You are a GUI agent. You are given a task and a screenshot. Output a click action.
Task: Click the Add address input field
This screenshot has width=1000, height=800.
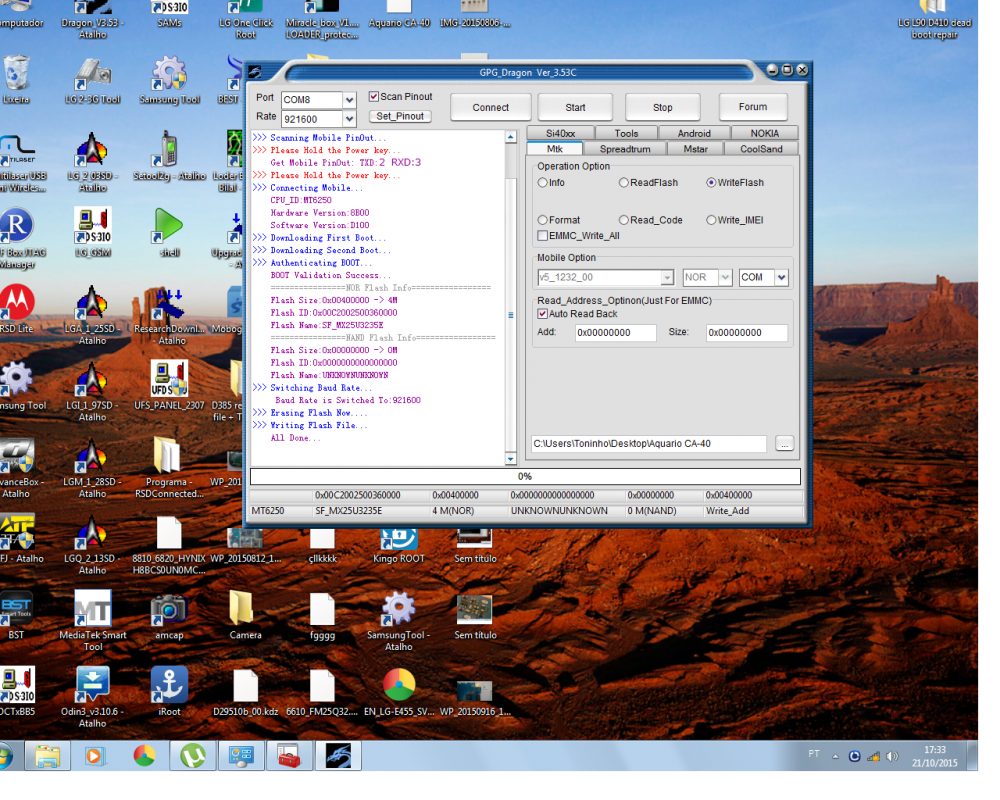click(x=616, y=333)
